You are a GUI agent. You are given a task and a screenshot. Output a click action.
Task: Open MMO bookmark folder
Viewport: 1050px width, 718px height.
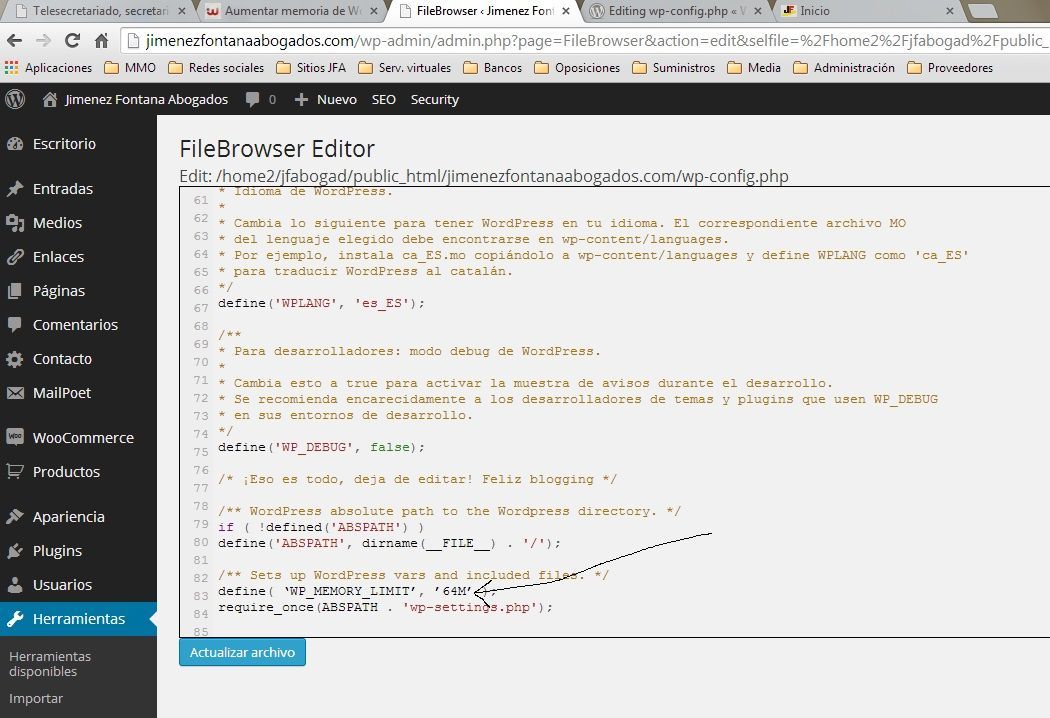coord(131,68)
